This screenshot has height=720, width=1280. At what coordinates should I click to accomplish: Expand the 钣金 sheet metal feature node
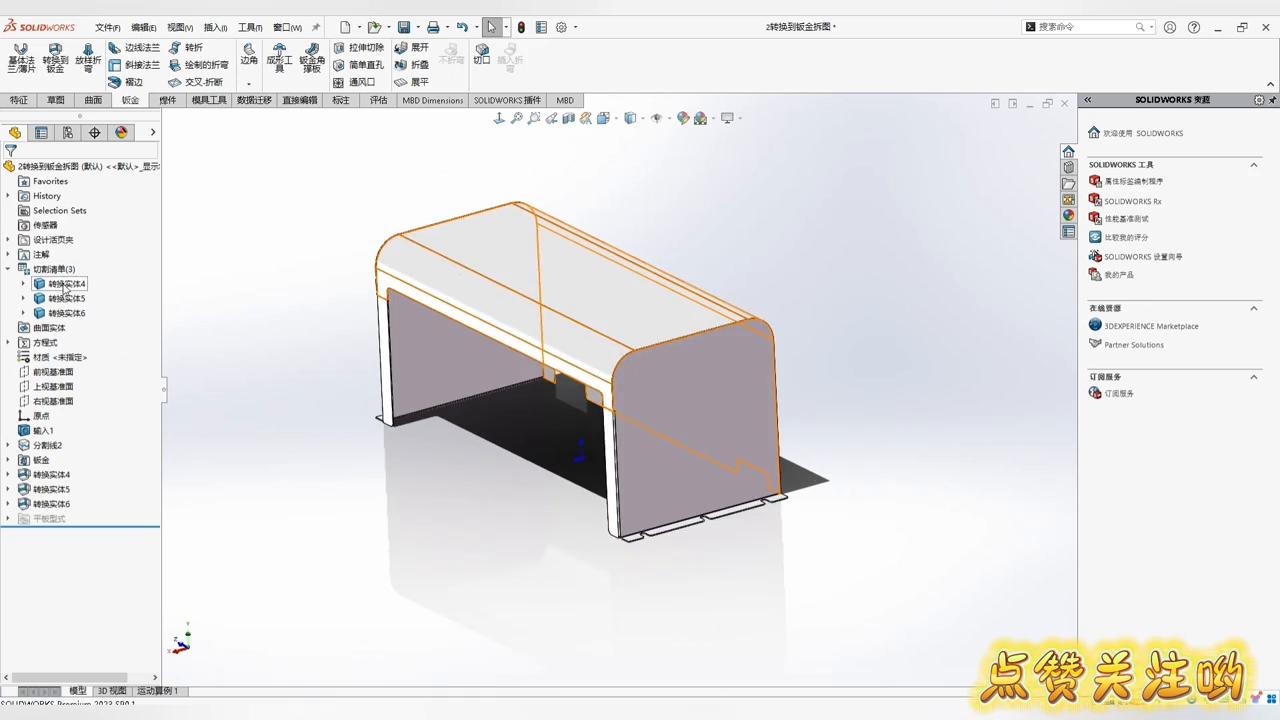pyautogui.click(x=8, y=460)
